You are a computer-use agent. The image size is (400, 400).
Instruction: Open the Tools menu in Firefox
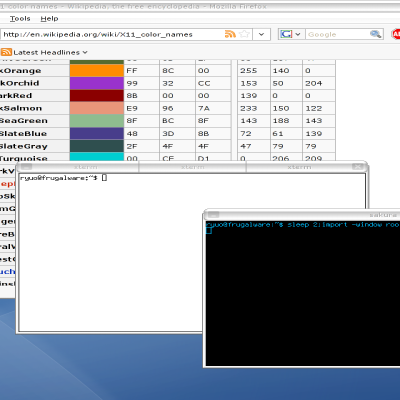(20, 19)
